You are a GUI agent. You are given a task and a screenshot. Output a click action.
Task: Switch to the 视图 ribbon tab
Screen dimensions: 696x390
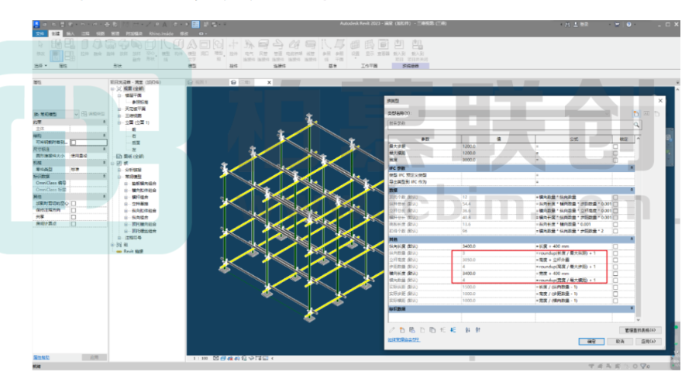pos(101,34)
